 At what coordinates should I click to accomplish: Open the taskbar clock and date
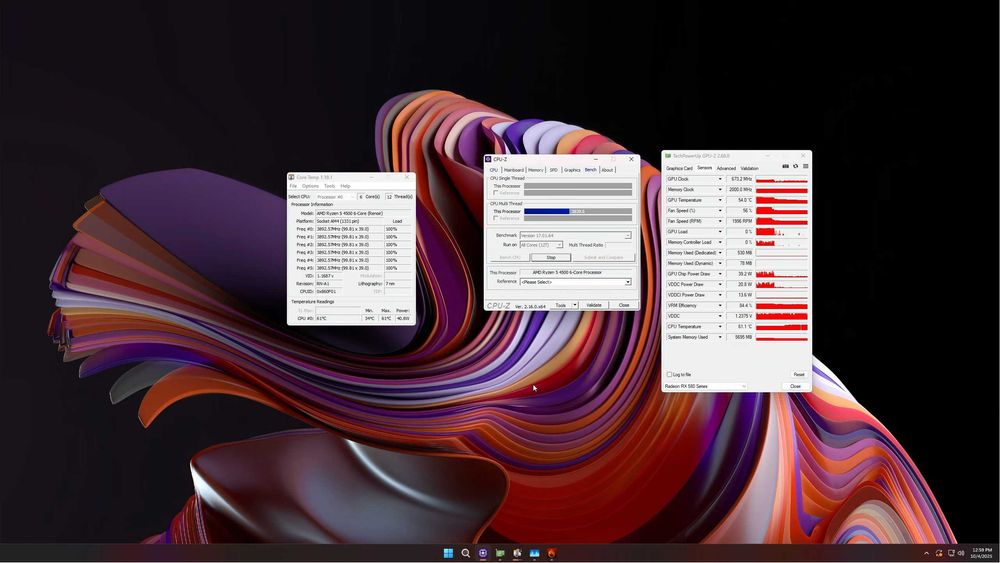982,553
